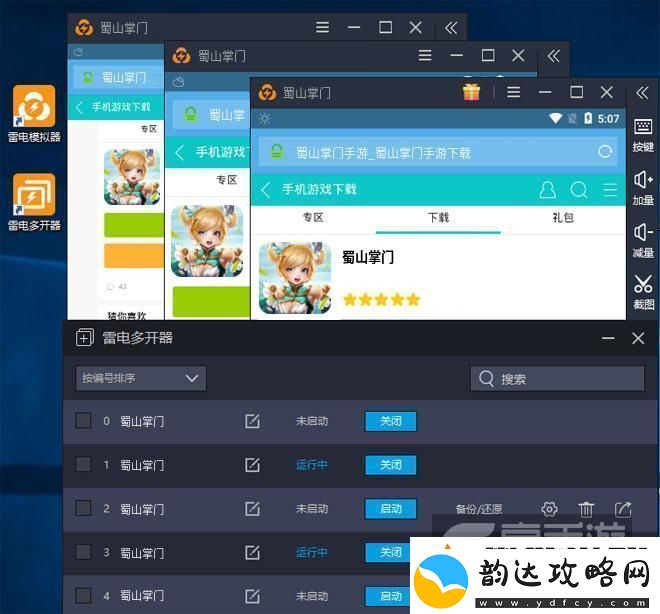Click the user profile icon in the teal header
660x614 pixels.
coord(547,190)
